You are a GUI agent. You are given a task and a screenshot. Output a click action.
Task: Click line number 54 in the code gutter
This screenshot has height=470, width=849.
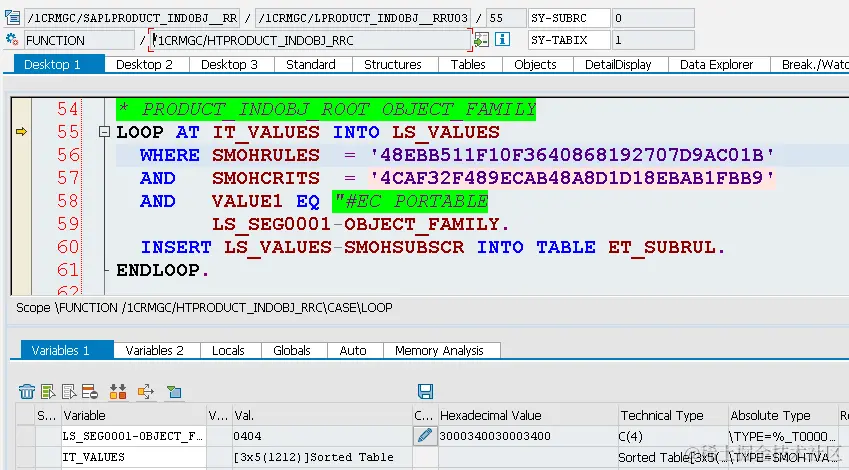67,109
